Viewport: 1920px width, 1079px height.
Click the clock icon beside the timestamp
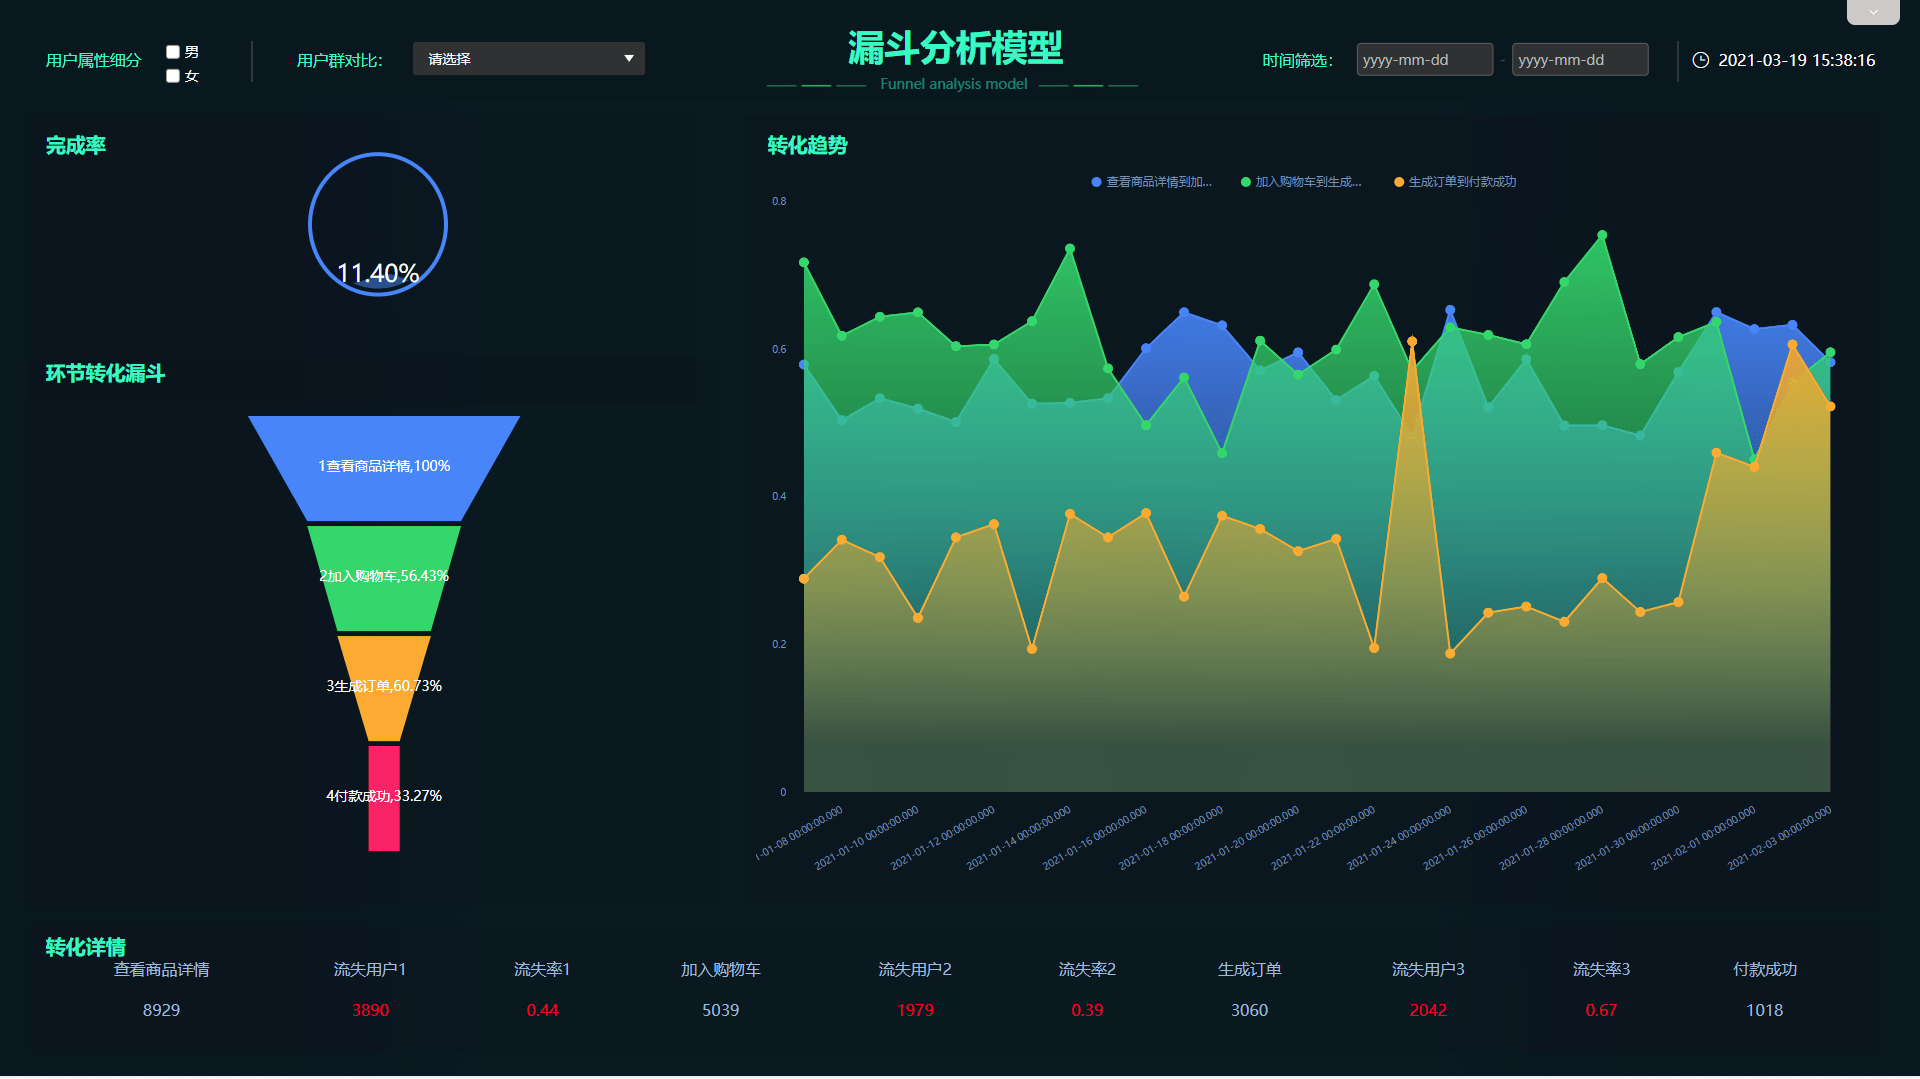1700,60
